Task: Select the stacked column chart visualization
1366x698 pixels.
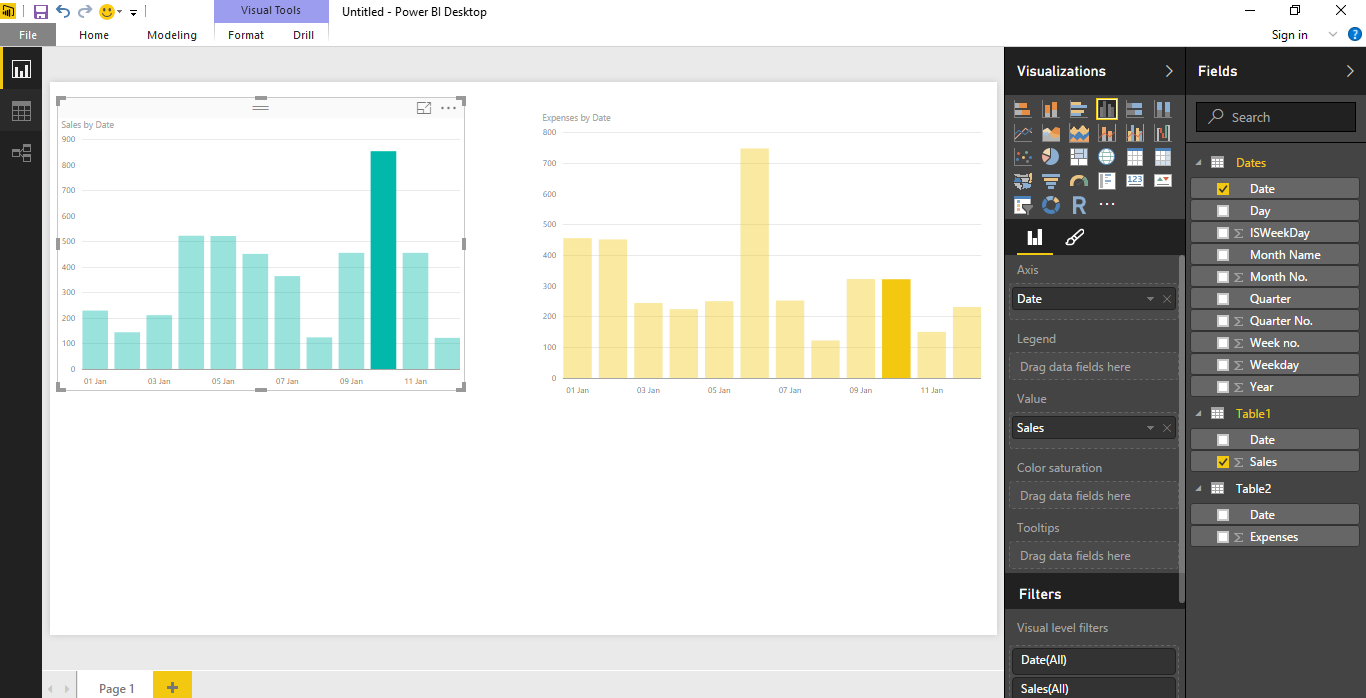Action: coord(1050,109)
